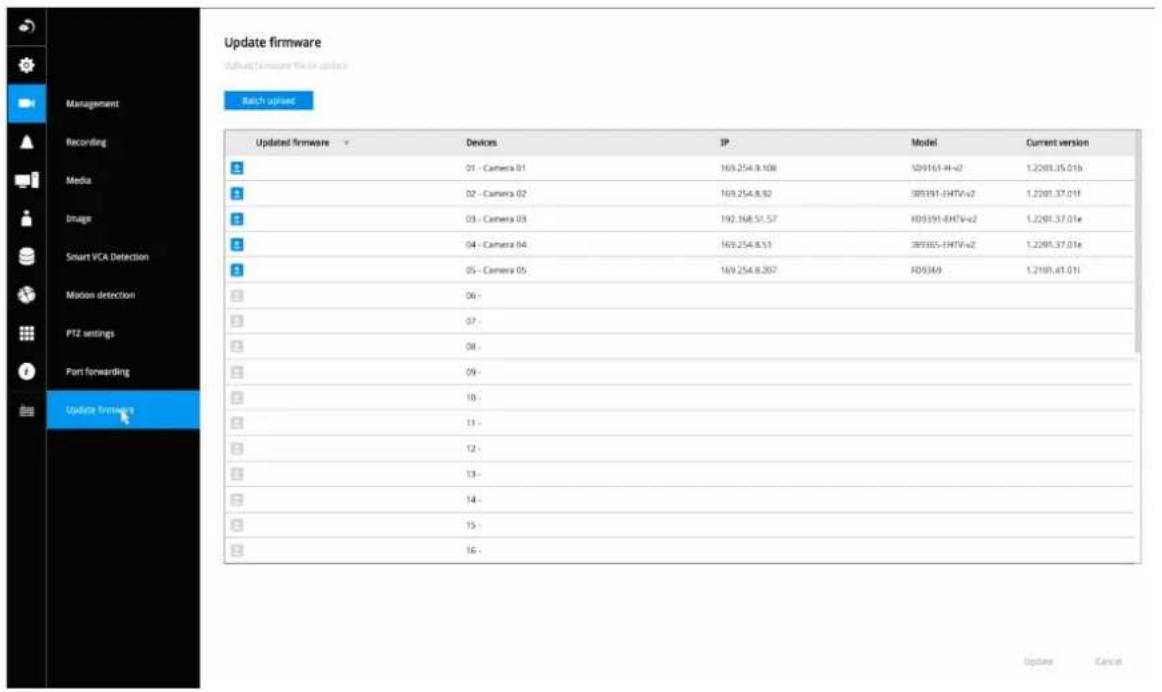Open the bottom folder-list icon in the sidebar
Screen dimensions: 1162x692
coord(27,410)
